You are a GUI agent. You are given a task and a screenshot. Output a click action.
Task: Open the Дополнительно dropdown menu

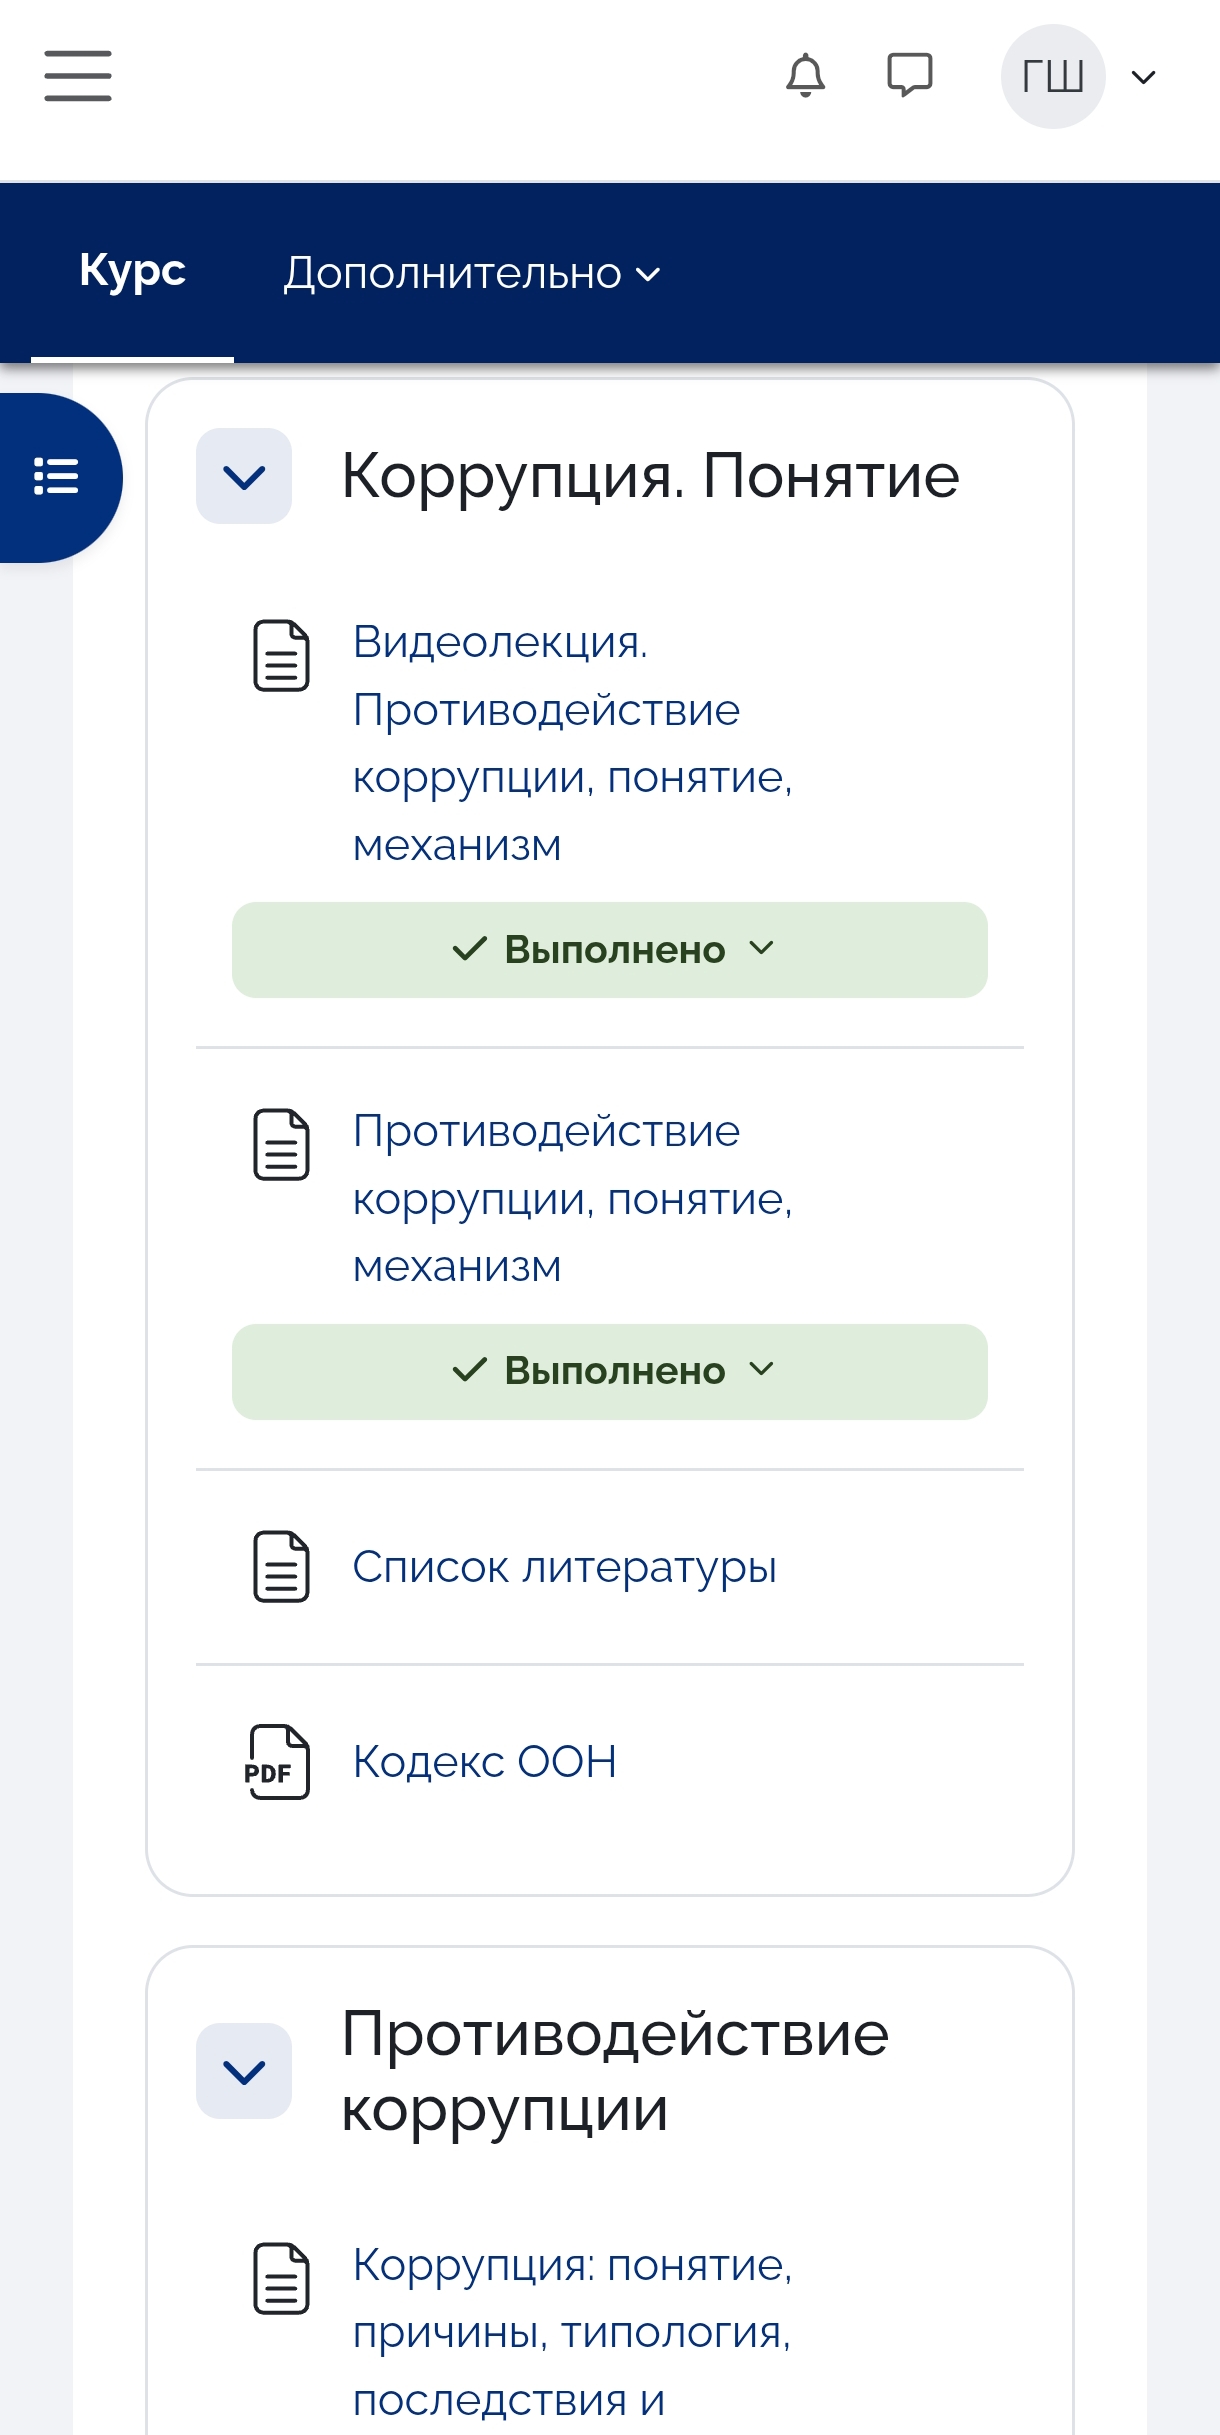click(471, 273)
